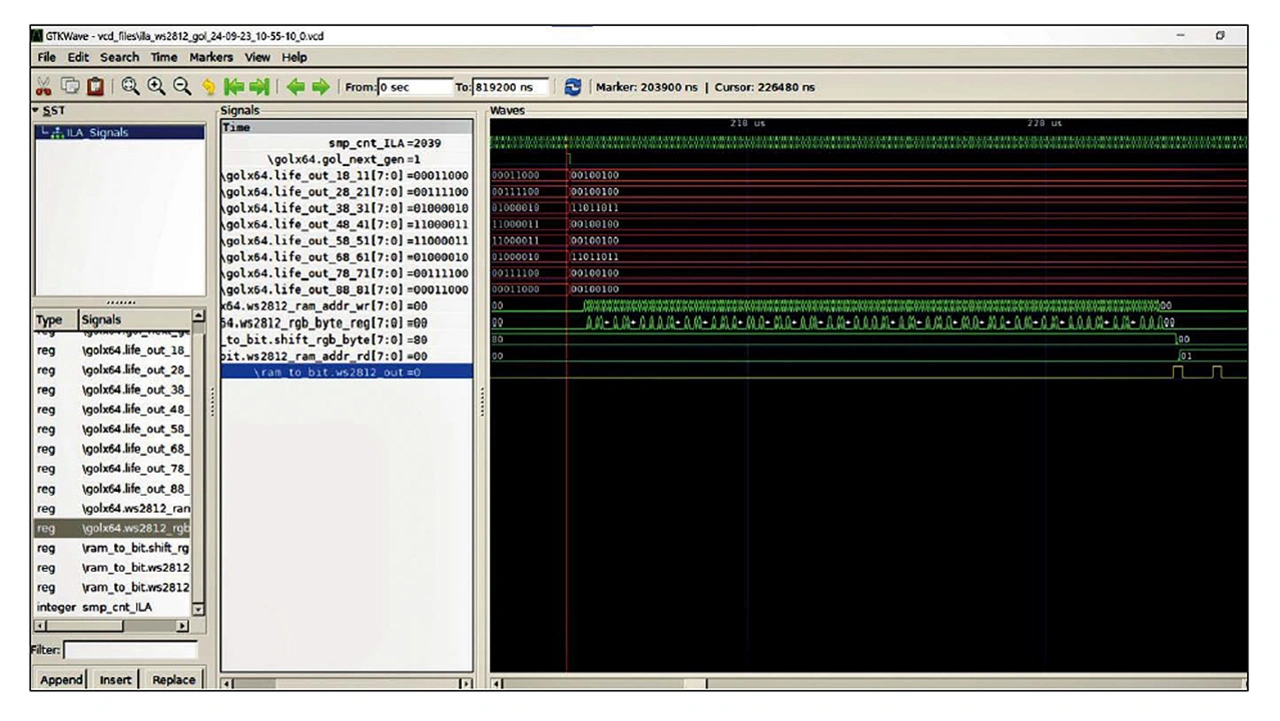Collapse the SST panel triangle
This screenshot has width=1280, height=721.
(36, 110)
